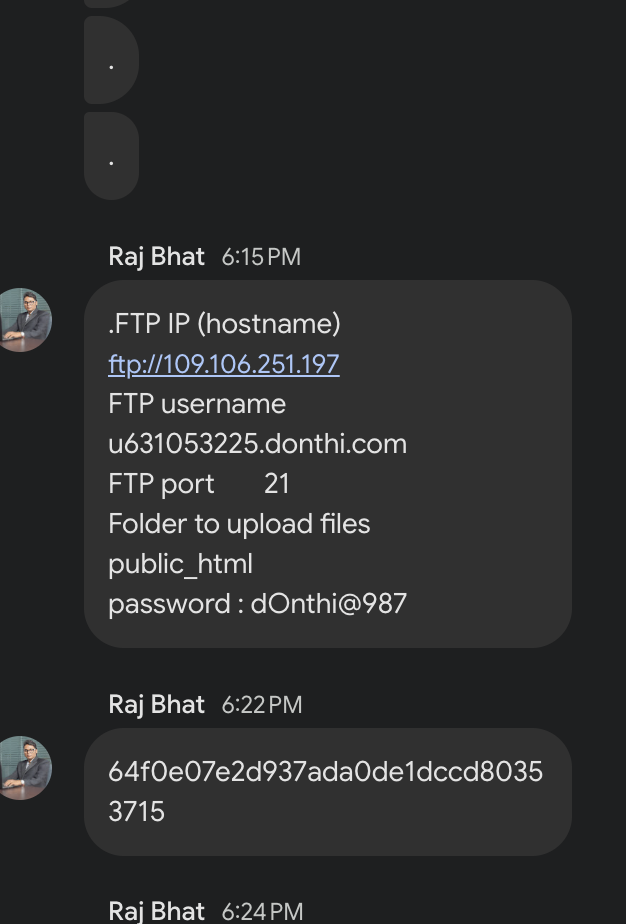Click the 6:15 PM timestamp
This screenshot has height=924, width=626.
pyautogui.click(x=261, y=257)
